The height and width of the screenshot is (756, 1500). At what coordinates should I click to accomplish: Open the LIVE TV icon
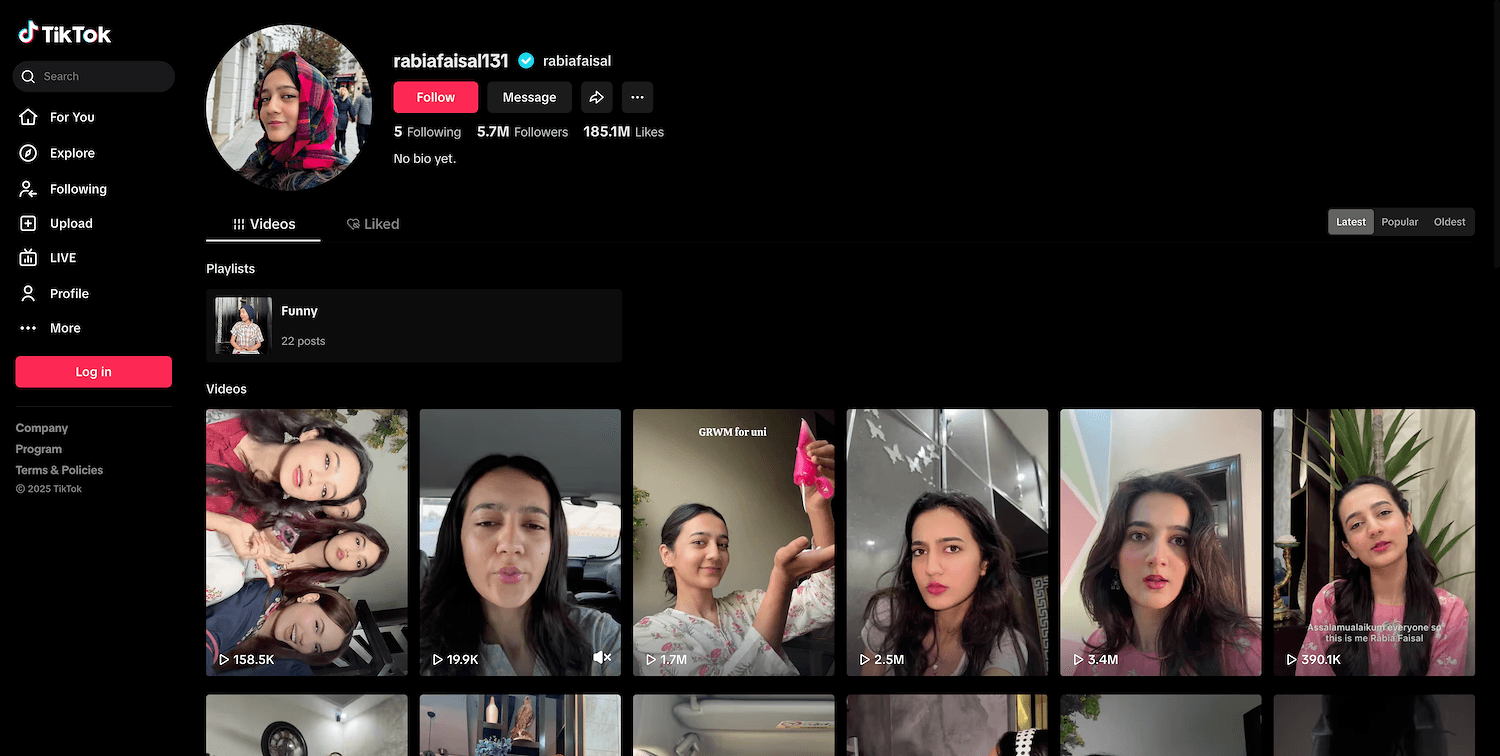coord(29,258)
